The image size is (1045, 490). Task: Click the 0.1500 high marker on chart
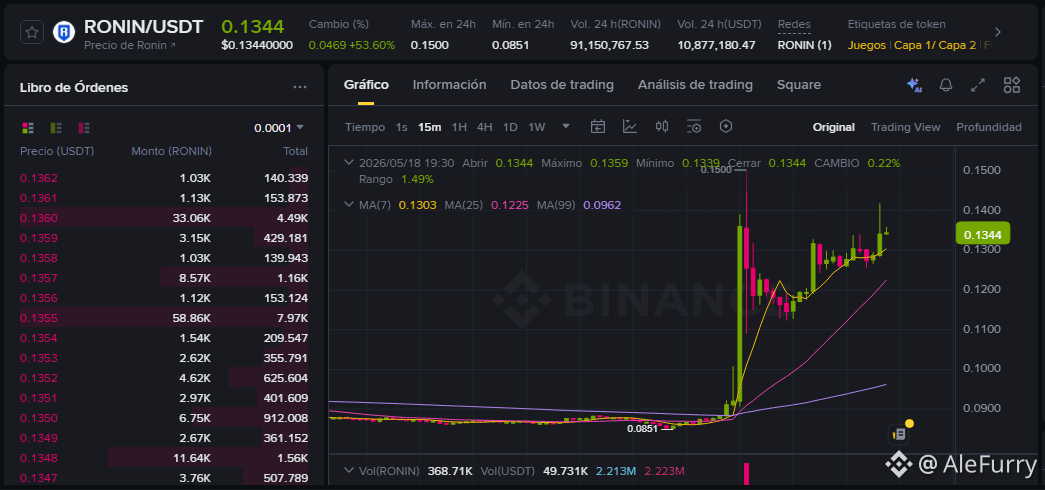(x=716, y=170)
